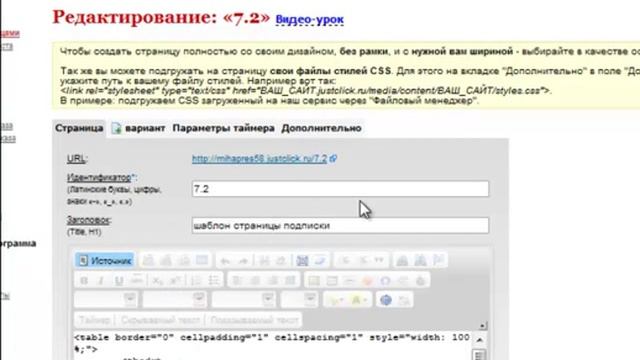The width and height of the screenshot is (640, 360).
Task: Open the Дополнительно tab
Action: coord(321,128)
